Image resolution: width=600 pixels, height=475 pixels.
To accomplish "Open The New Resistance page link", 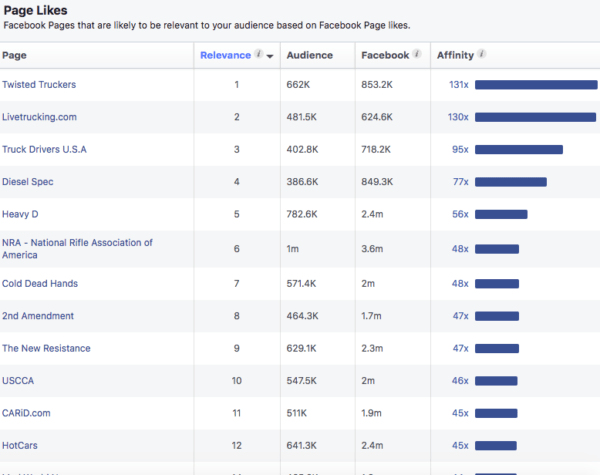I will point(46,348).
